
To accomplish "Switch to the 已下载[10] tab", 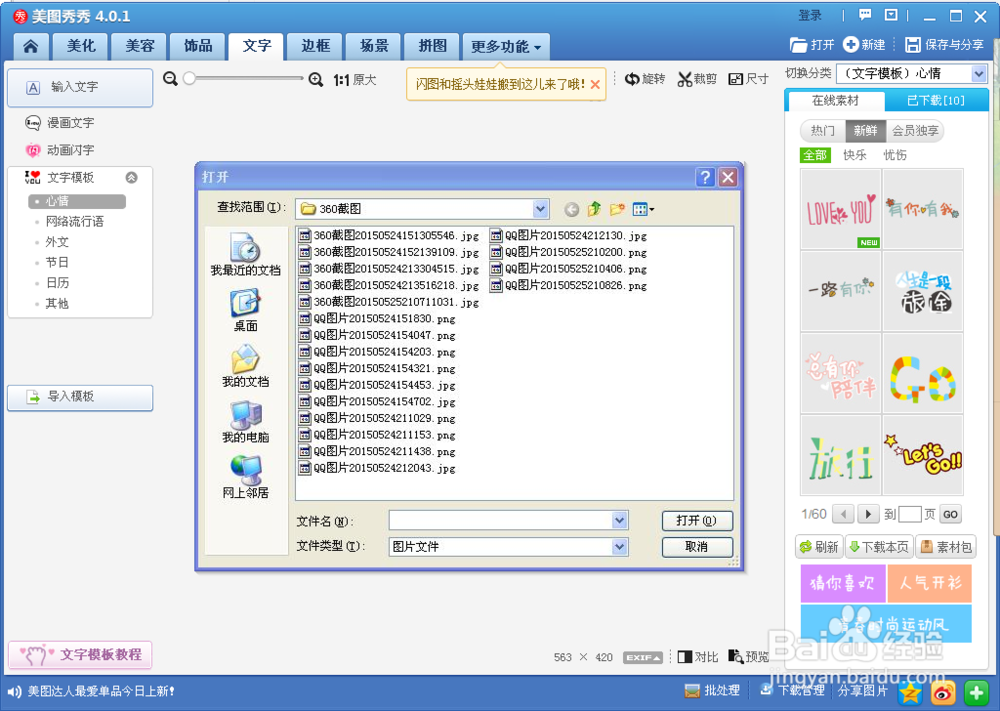I will pyautogui.click(x=934, y=100).
